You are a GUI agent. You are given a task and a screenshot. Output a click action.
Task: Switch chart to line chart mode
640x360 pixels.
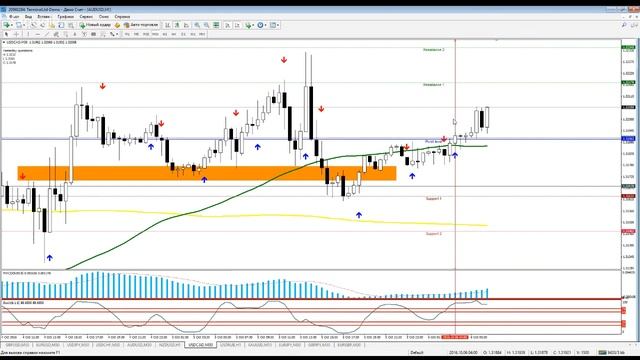186,25
